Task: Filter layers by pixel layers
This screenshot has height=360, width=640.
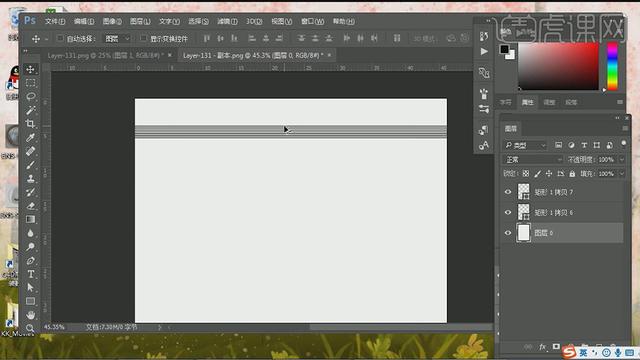Action: tap(558, 145)
